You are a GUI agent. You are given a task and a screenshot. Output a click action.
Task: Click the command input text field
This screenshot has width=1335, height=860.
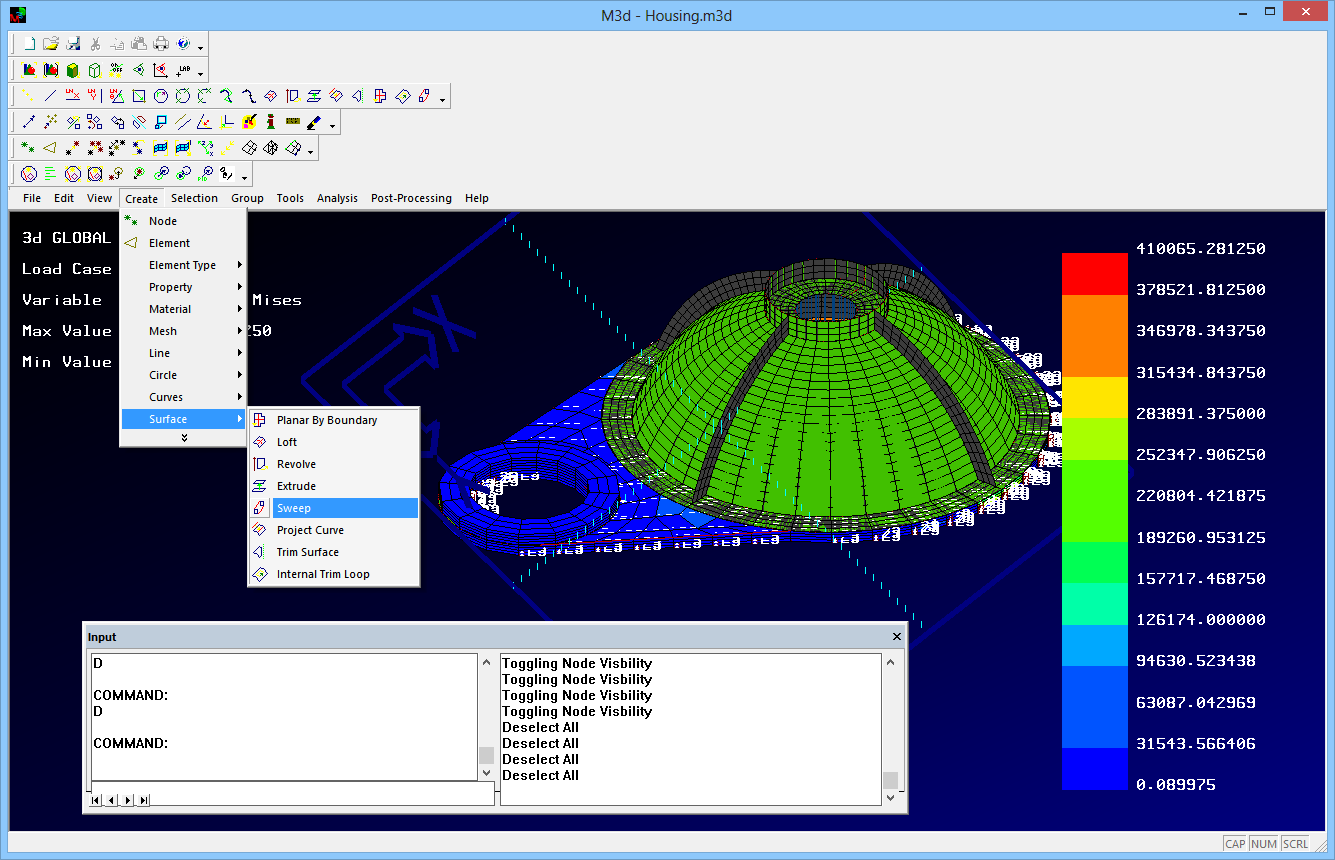(322, 794)
